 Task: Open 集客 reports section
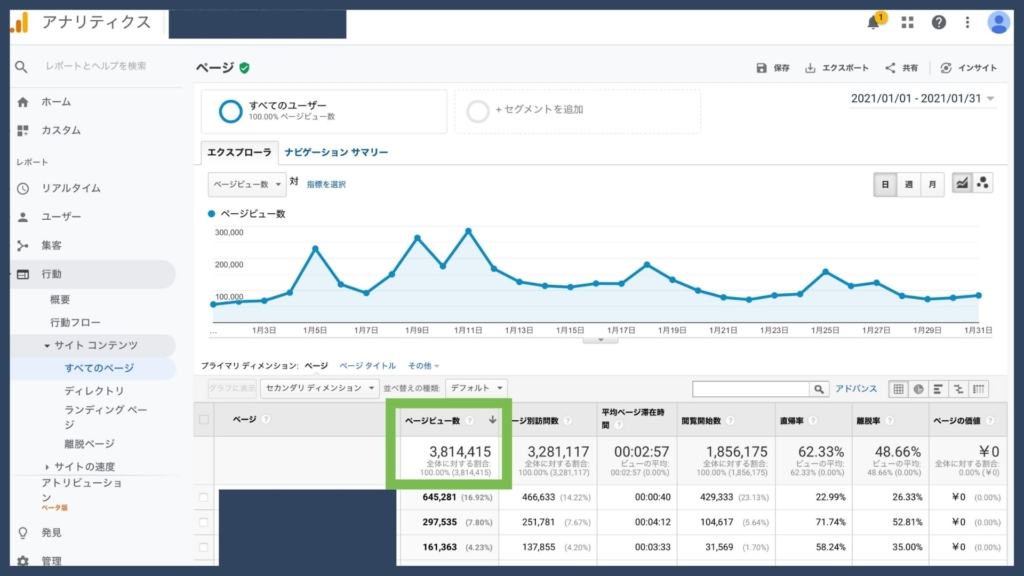coord(51,246)
